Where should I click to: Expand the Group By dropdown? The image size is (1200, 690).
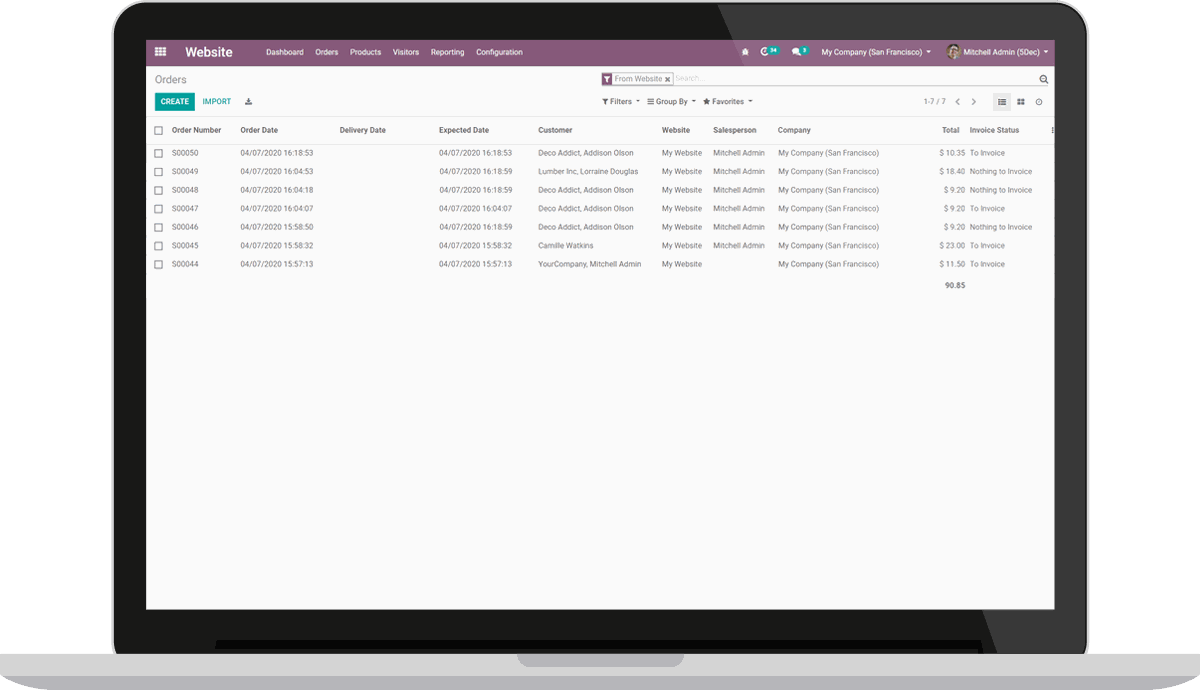(x=669, y=101)
